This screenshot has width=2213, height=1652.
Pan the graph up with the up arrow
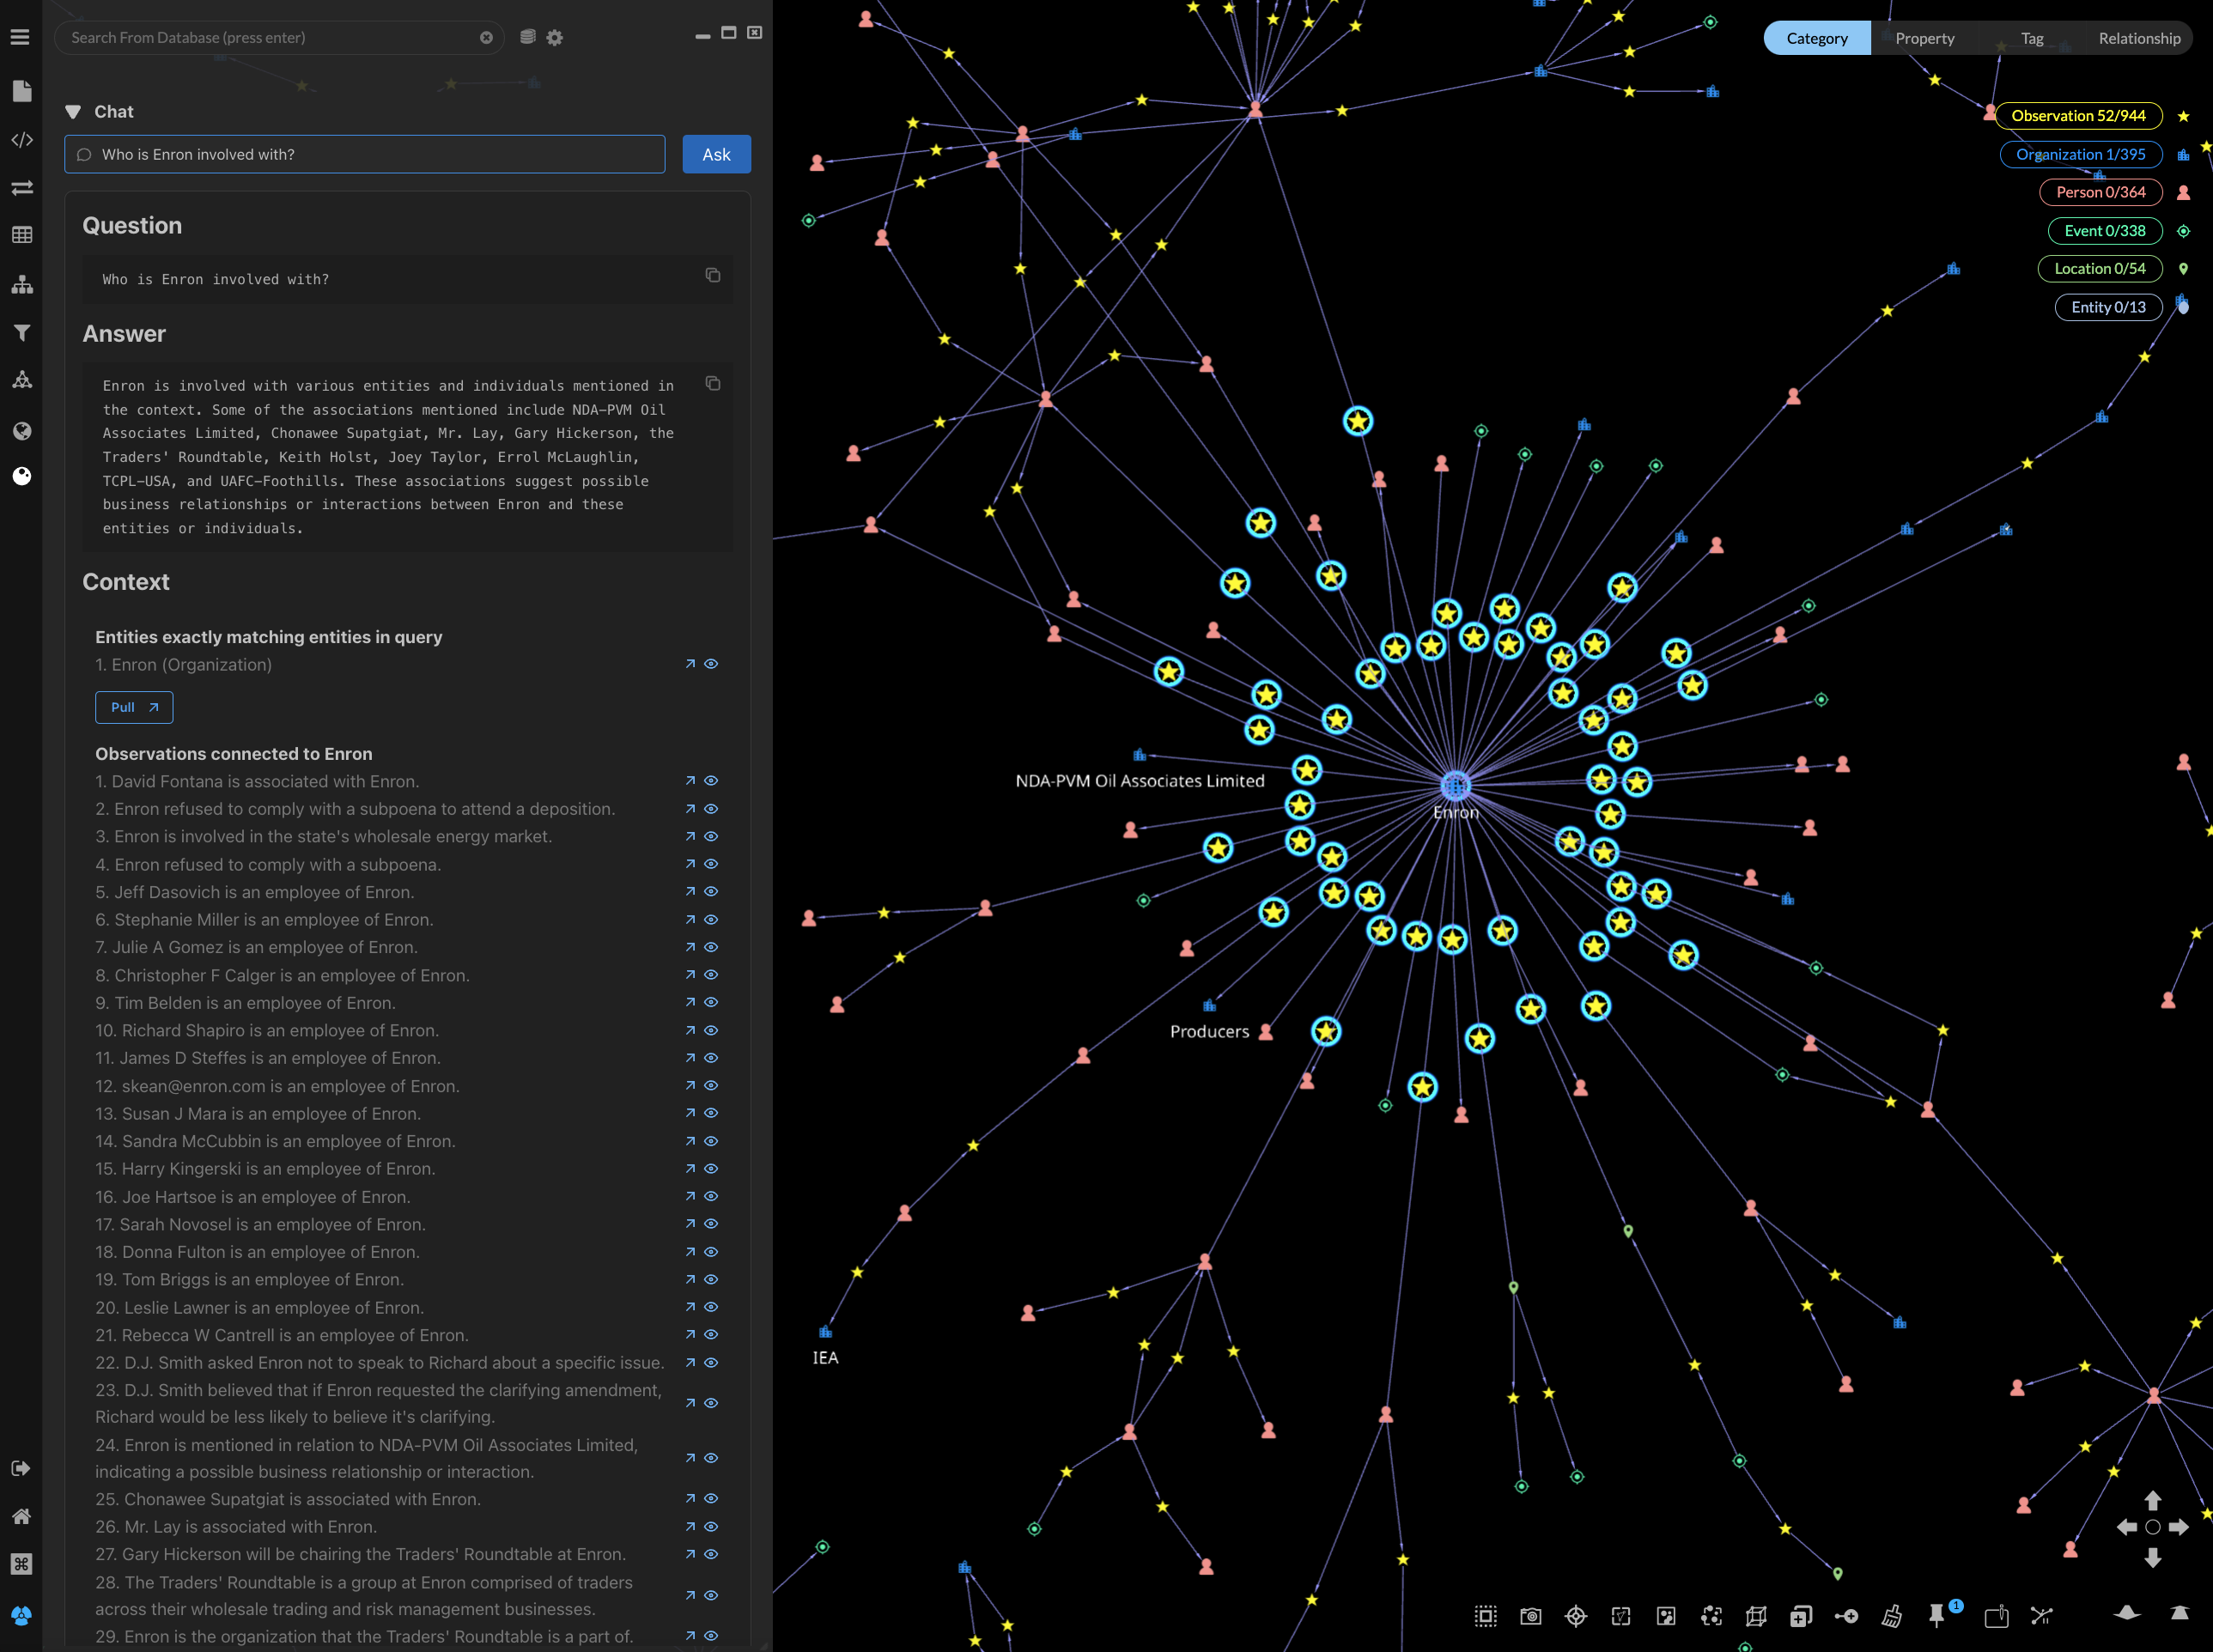(2153, 1500)
